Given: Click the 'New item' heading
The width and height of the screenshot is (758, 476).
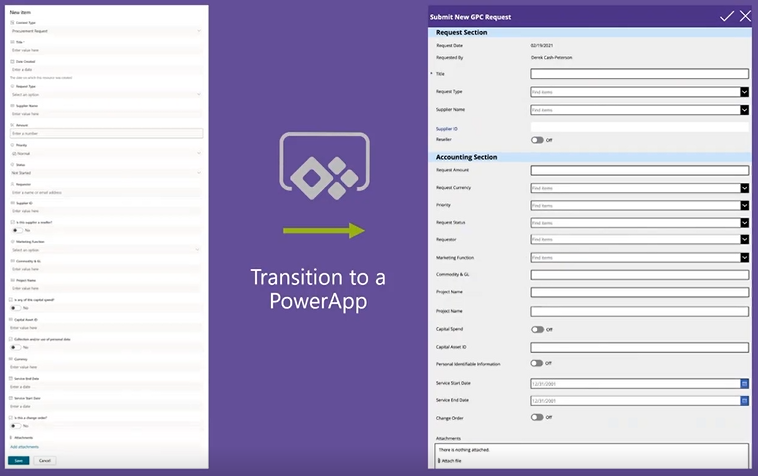Looking at the screenshot, I should point(20,12).
